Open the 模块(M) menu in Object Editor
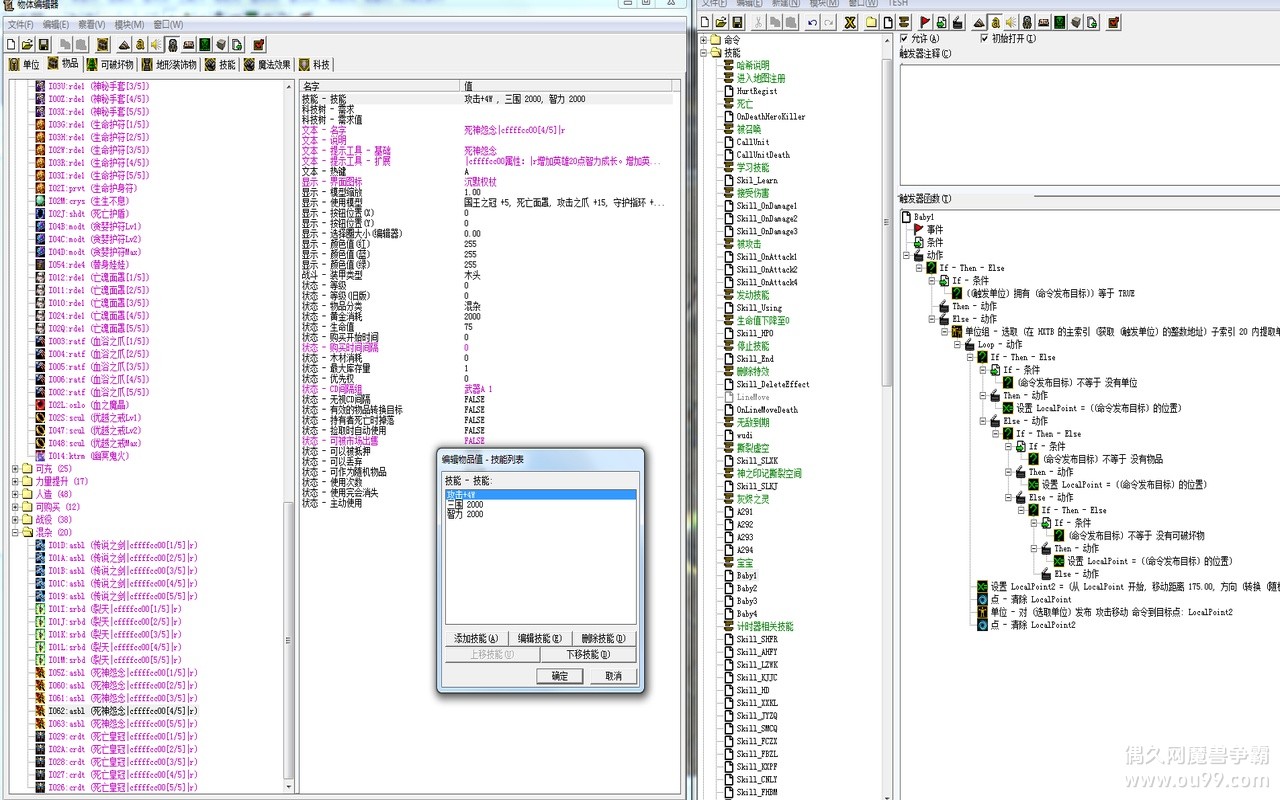1280x800 pixels. [129, 24]
